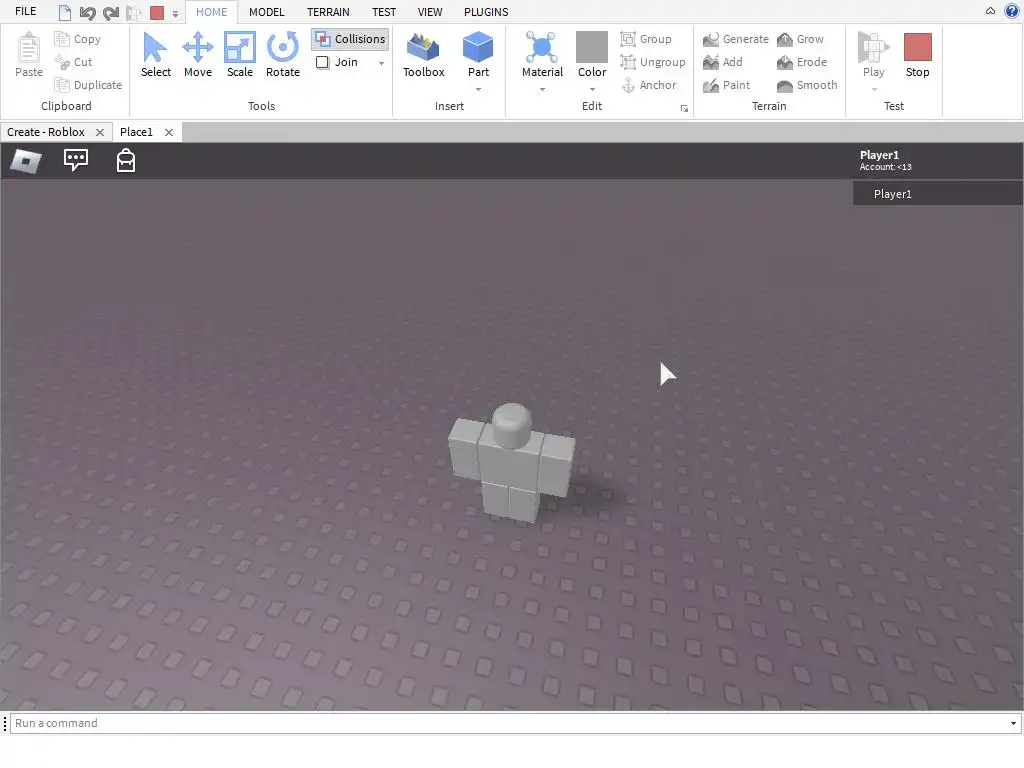The image size is (1024, 768).
Task: Expand the Color dropdown arrow
Action: pyautogui.click(x=592, y=89)
